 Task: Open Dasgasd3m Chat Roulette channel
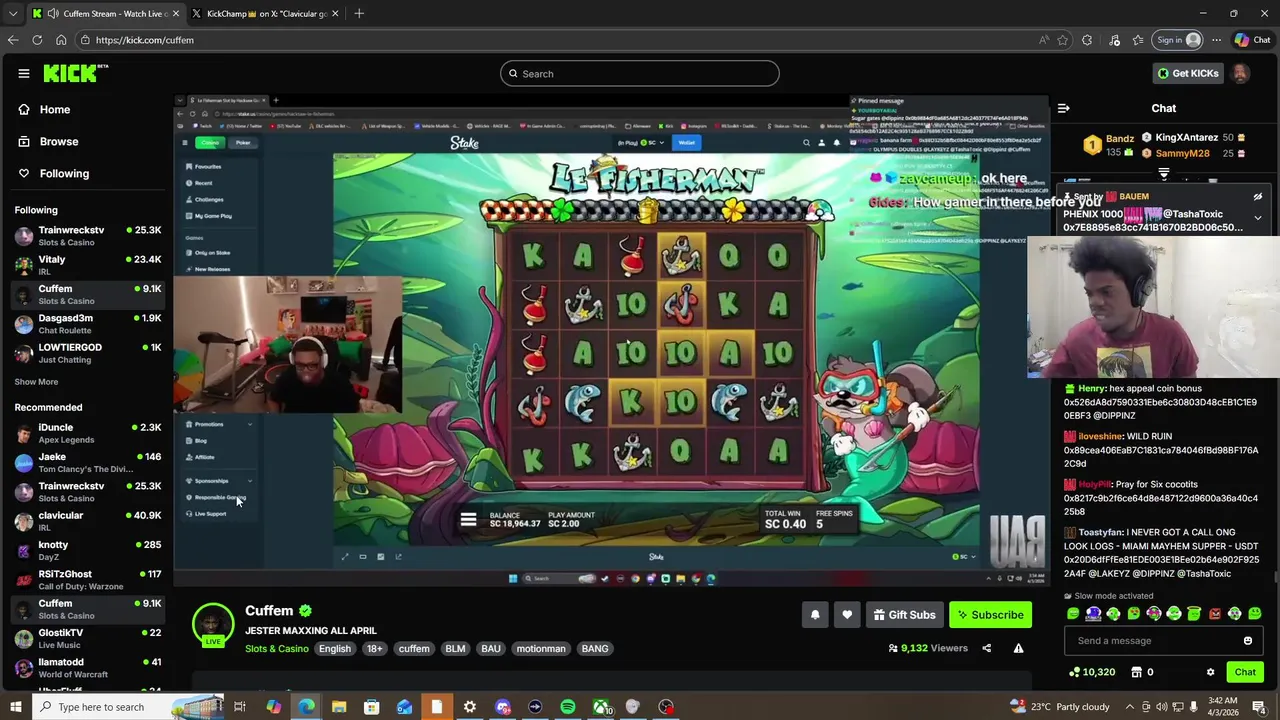[x=87, y=324]
